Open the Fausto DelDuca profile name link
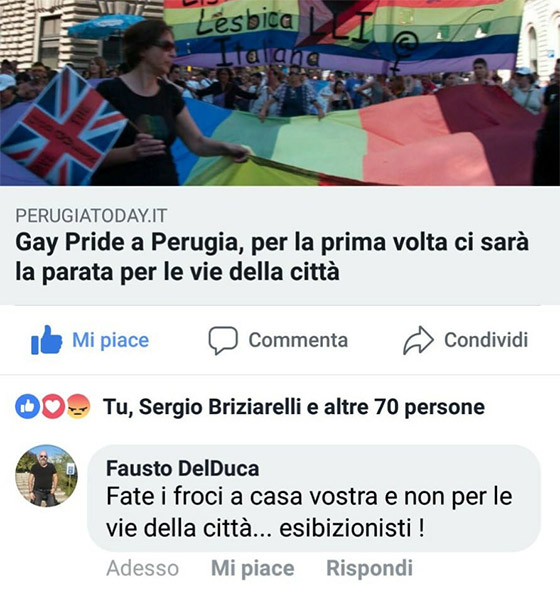This screenshot has width=560, height=600. 183,468
